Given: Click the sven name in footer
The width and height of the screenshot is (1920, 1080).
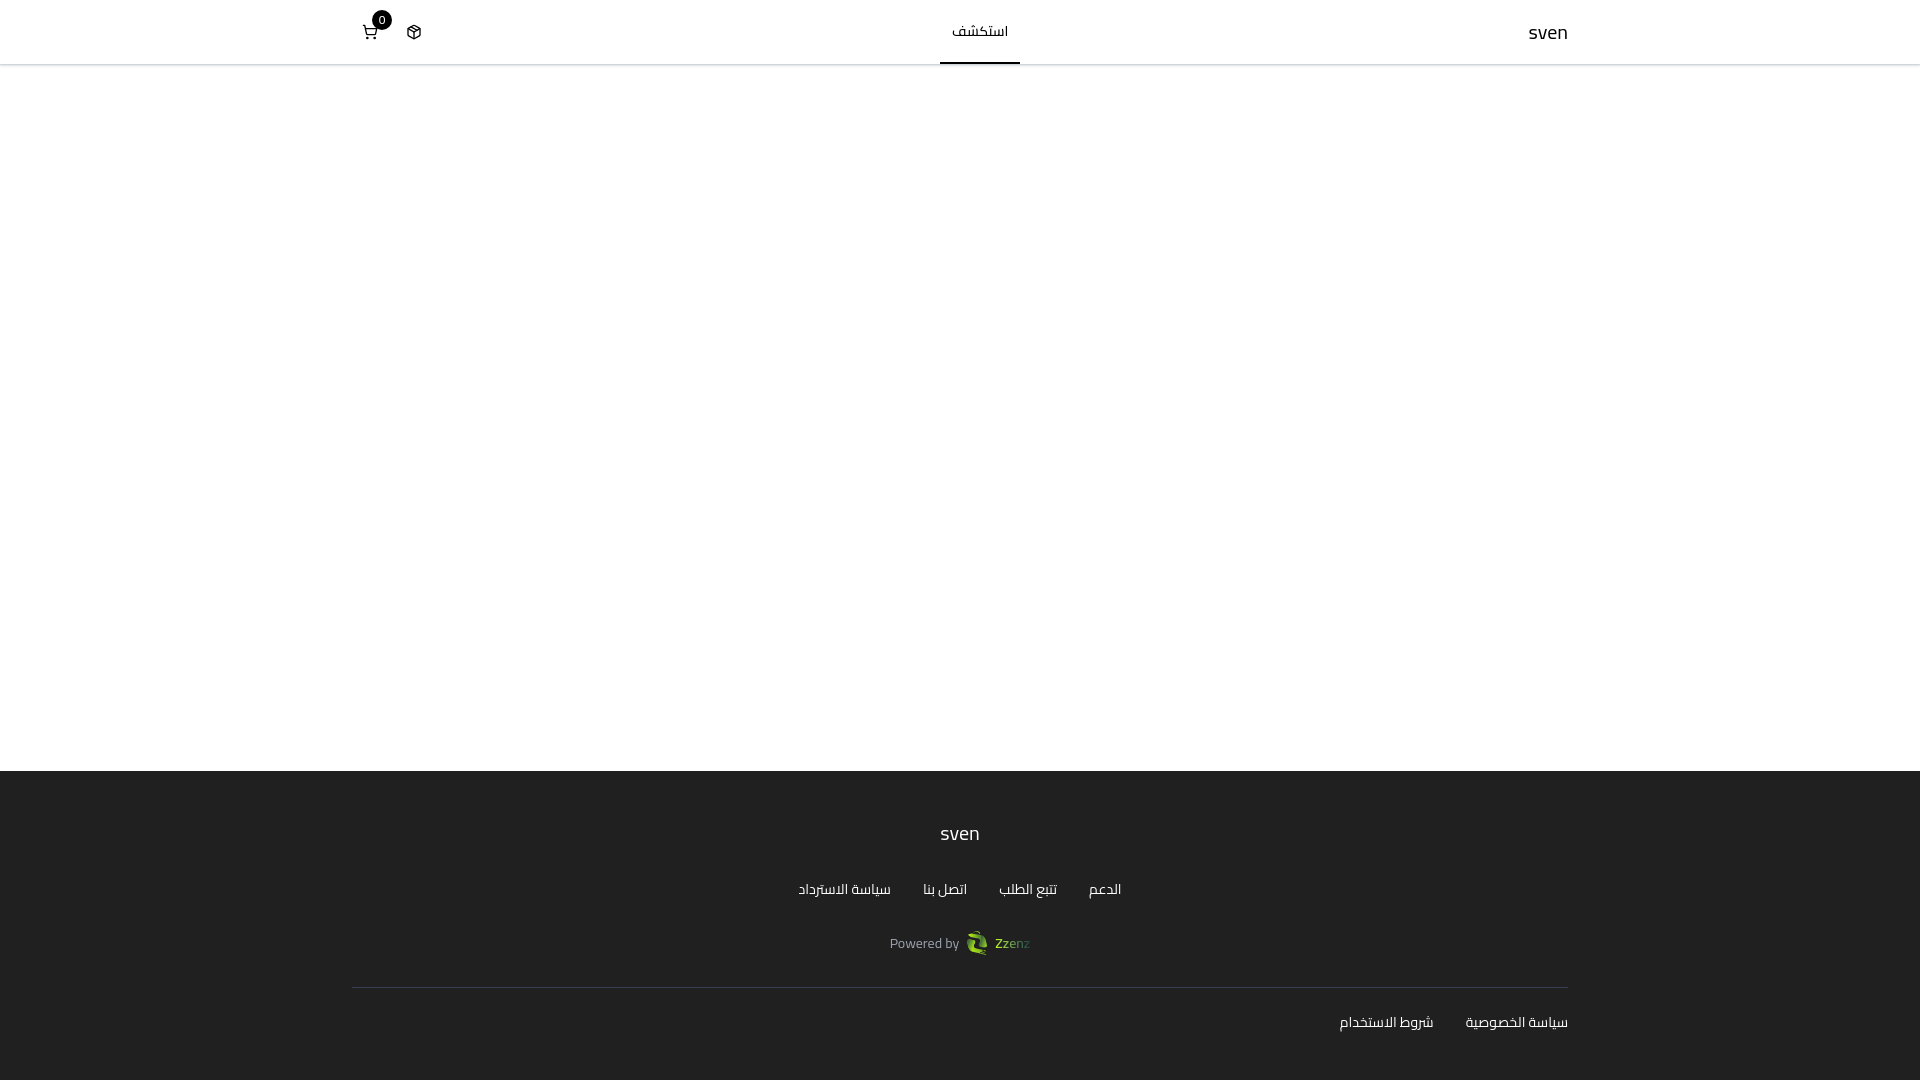Looking at the screenshot, I should (960, 834).
